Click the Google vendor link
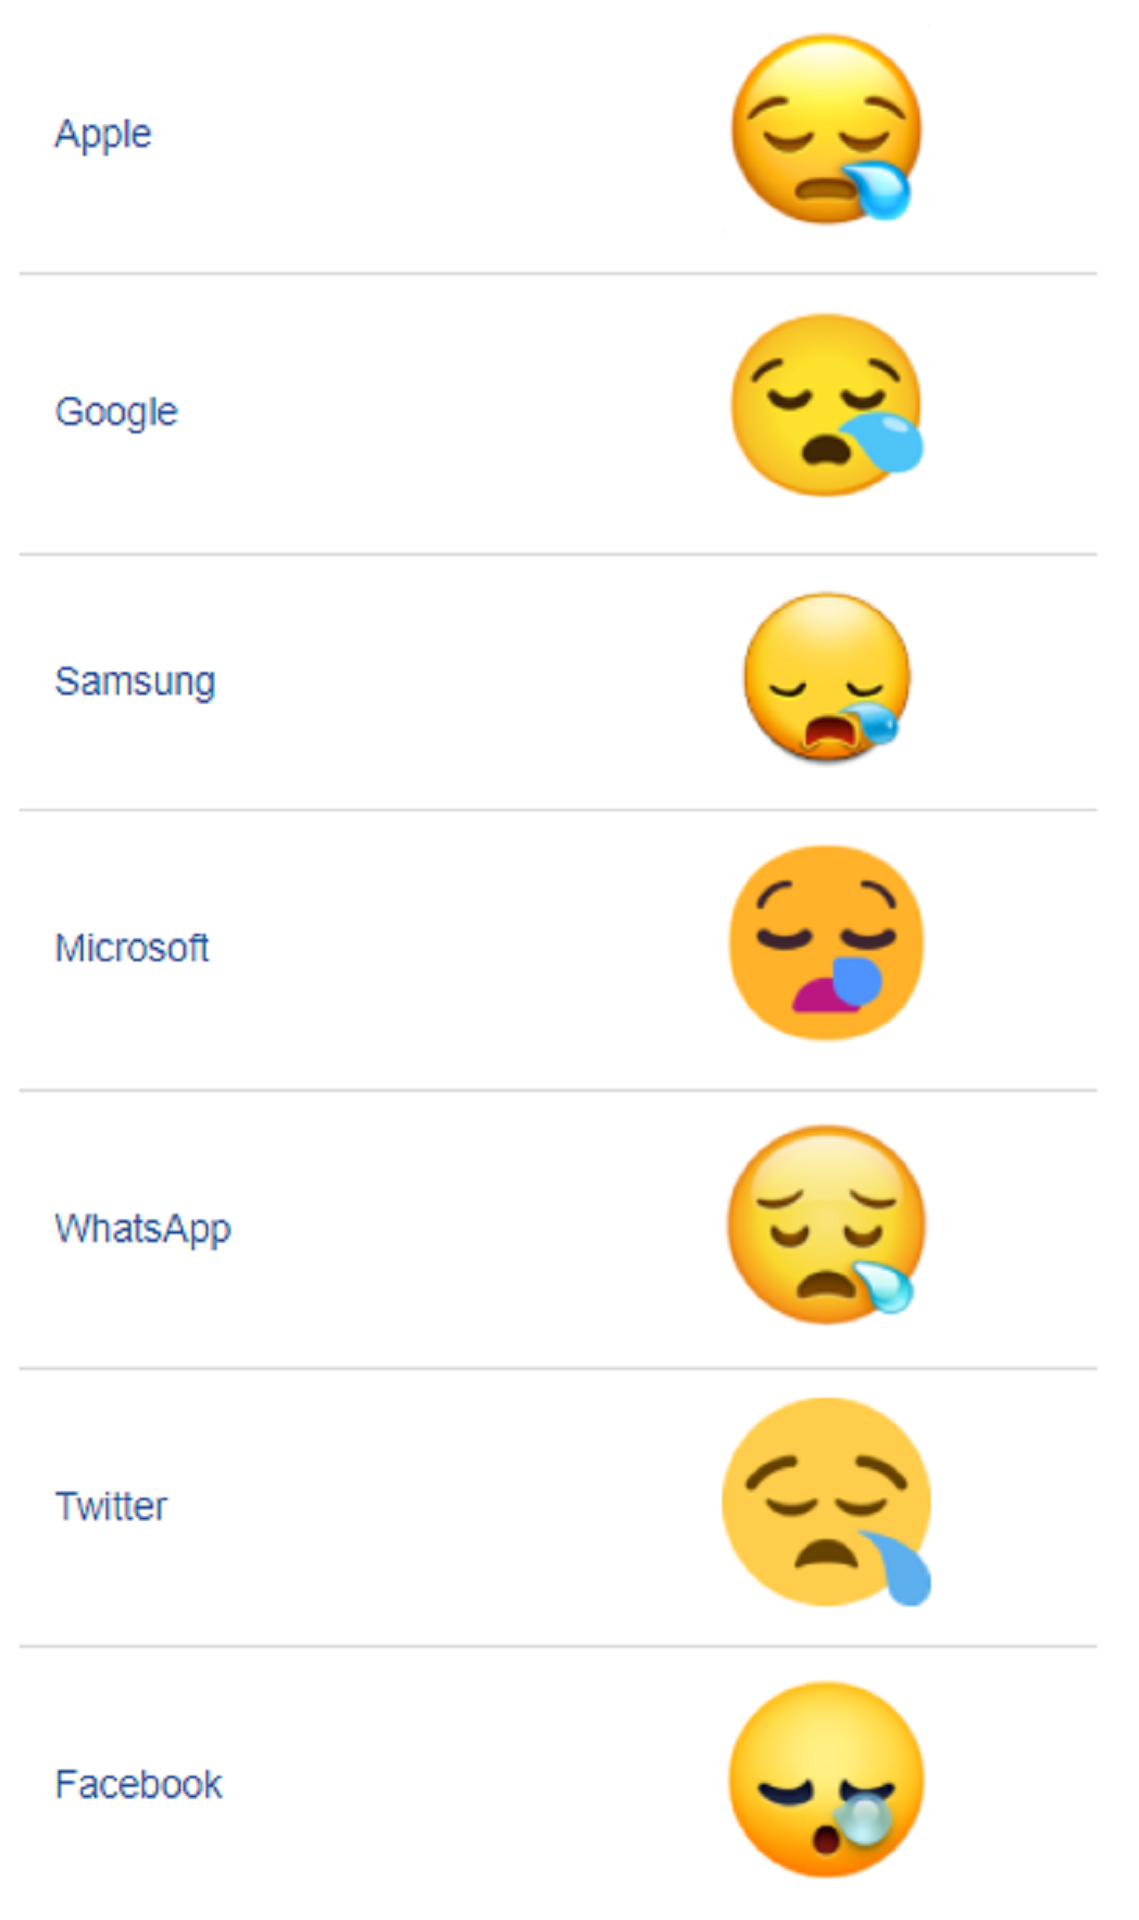This screenshot has width=1139, height=1920. click(116, 412)
